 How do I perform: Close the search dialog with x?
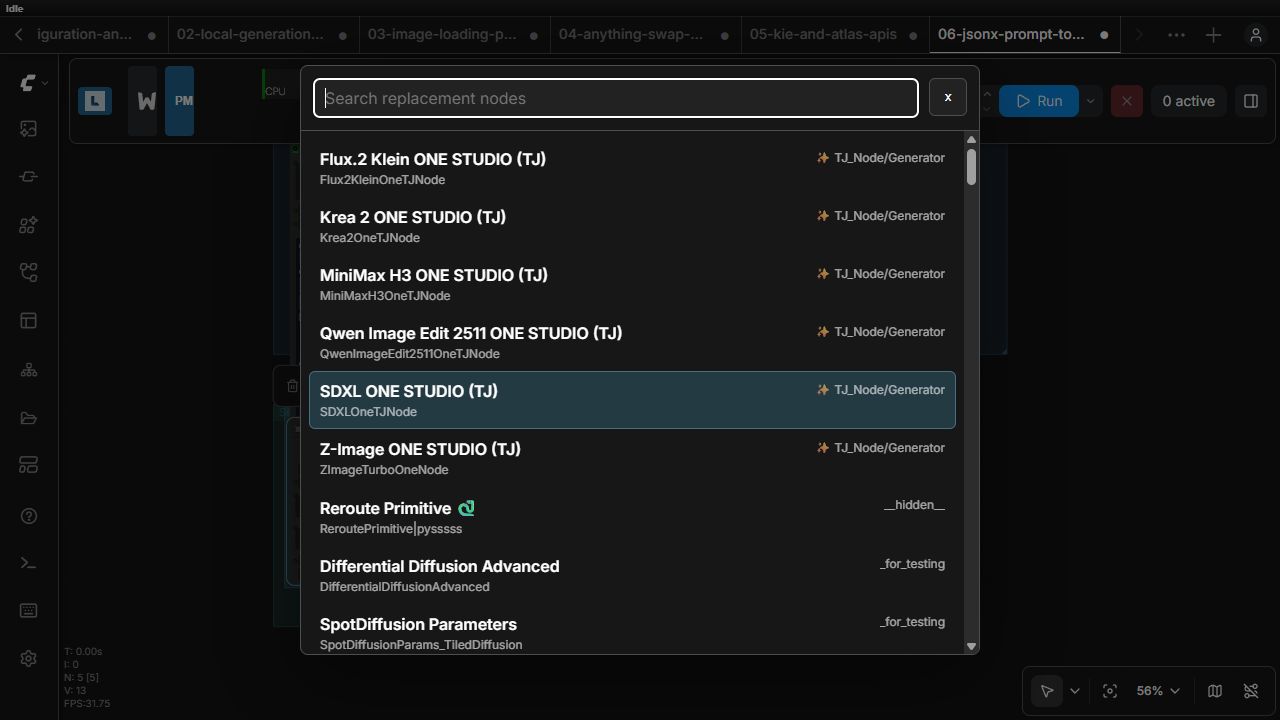coord(948,97)
